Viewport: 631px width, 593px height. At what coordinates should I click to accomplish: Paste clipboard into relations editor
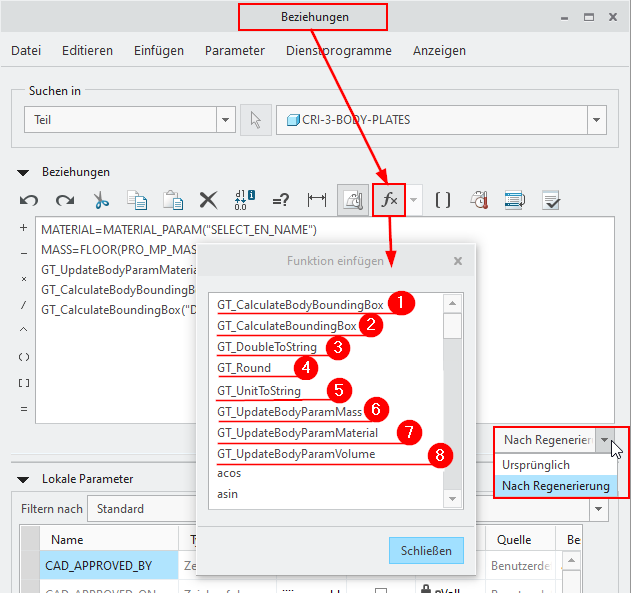click(173, 200)
